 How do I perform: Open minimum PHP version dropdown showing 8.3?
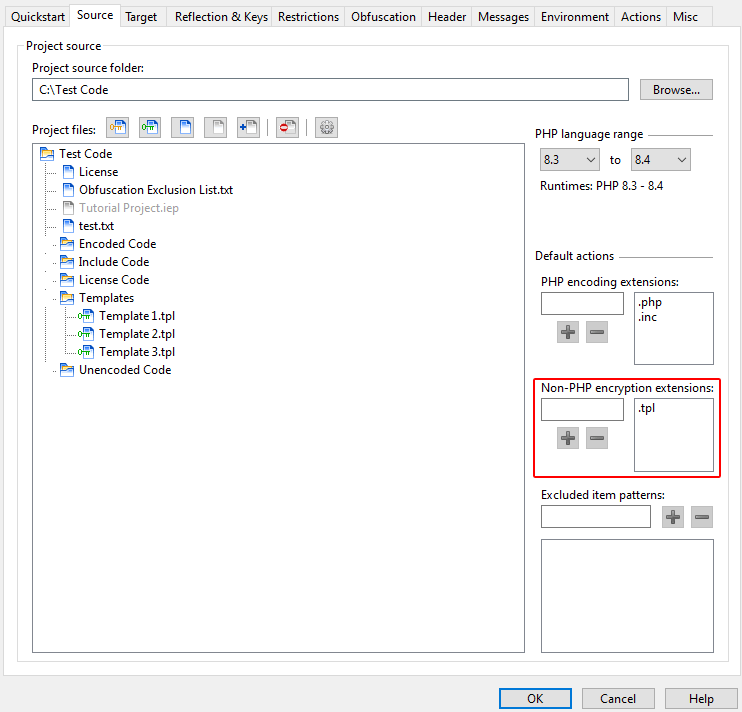(569, 160)
